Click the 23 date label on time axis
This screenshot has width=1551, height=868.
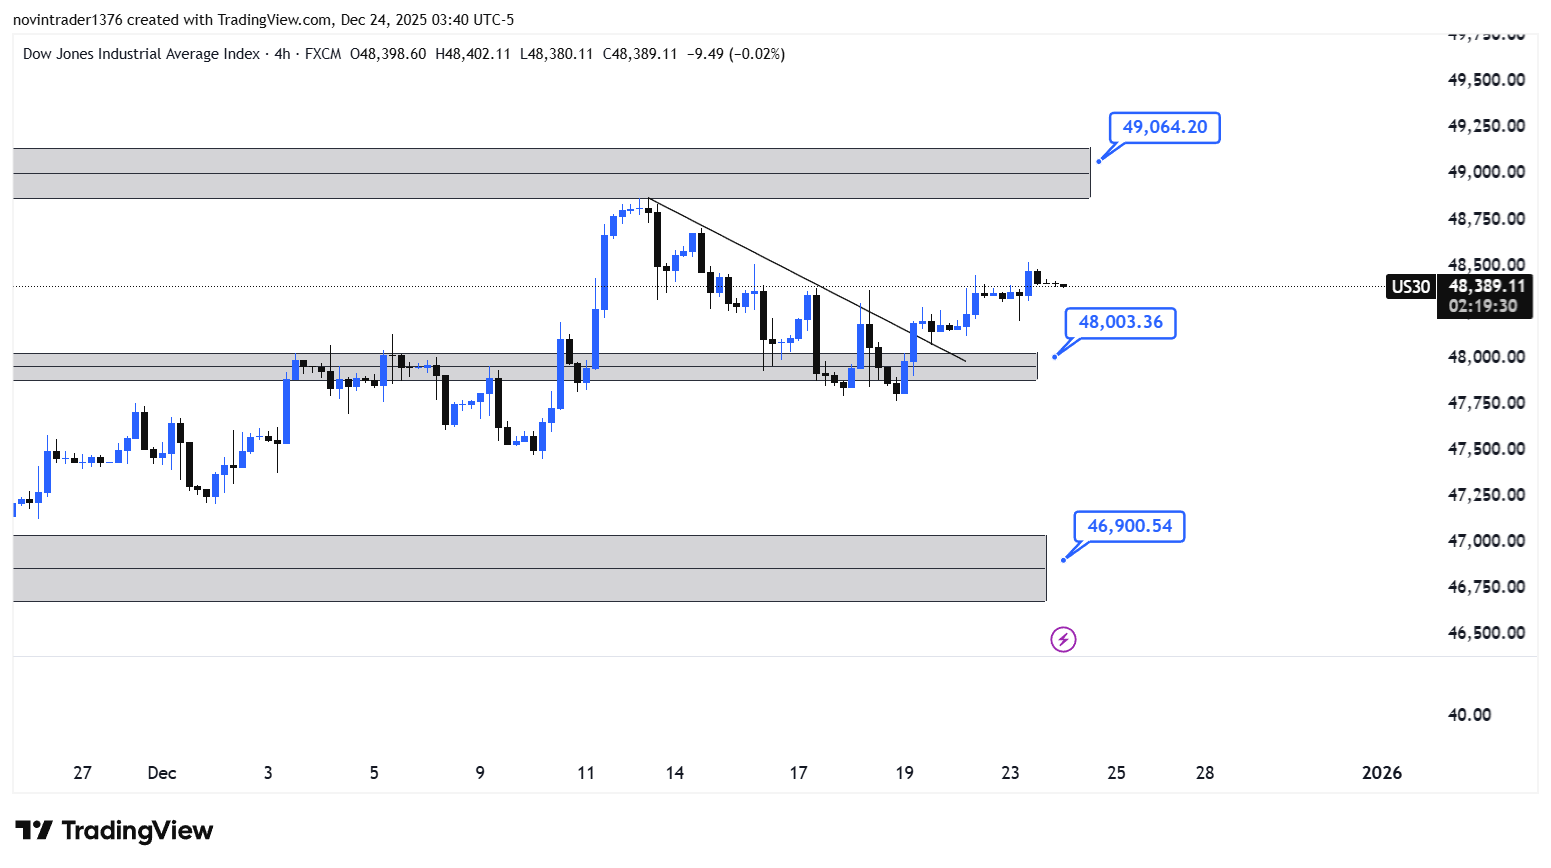(x=1010, y=773)
